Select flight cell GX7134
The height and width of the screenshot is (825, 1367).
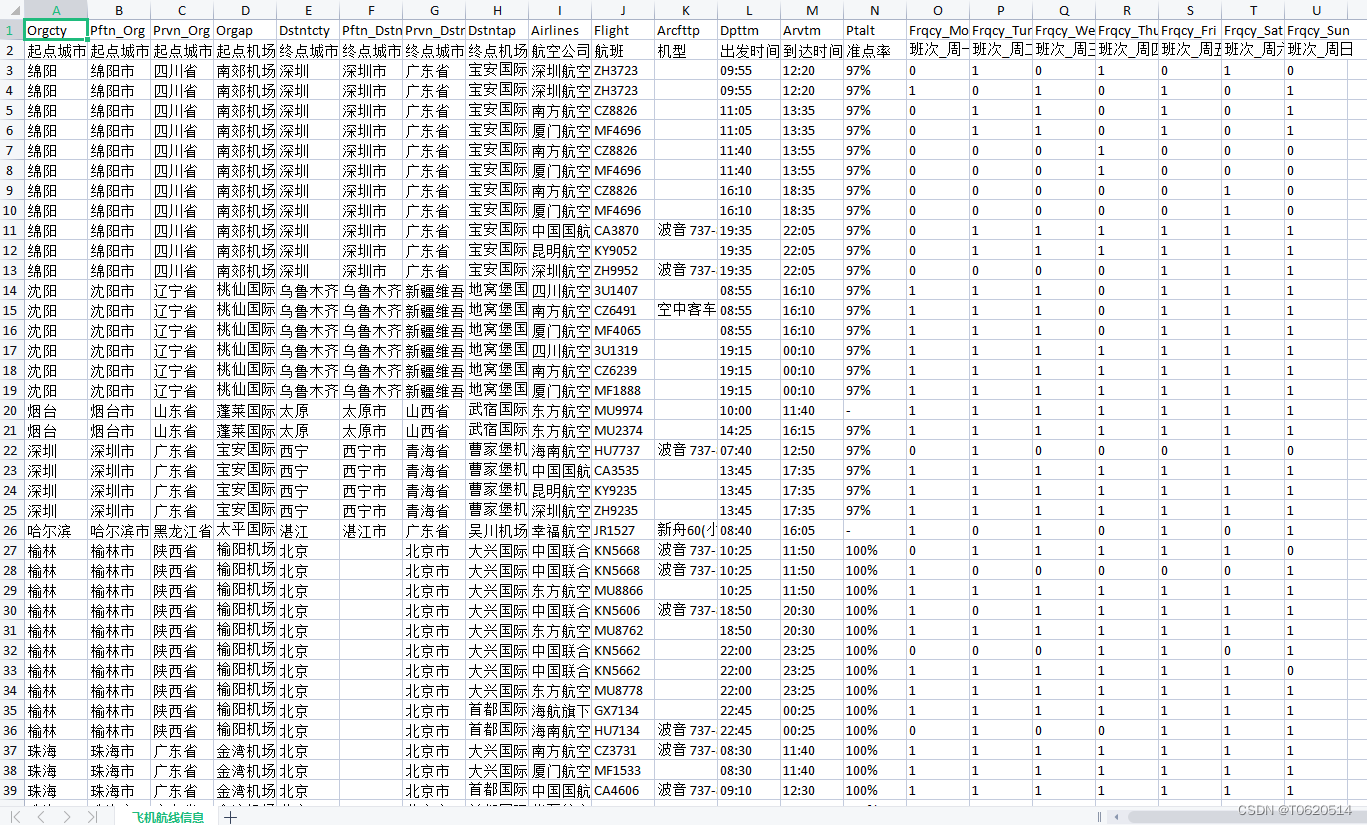(623, 710)
